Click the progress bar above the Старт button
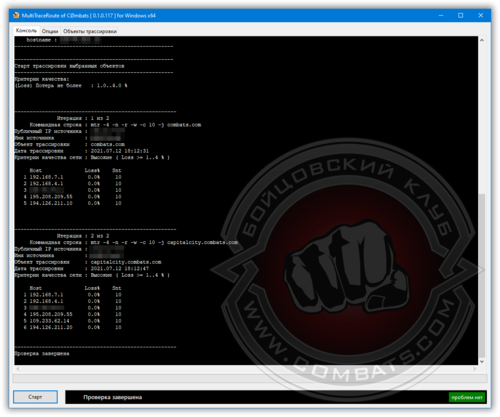 pyautogui.click(x=250, y=378)
